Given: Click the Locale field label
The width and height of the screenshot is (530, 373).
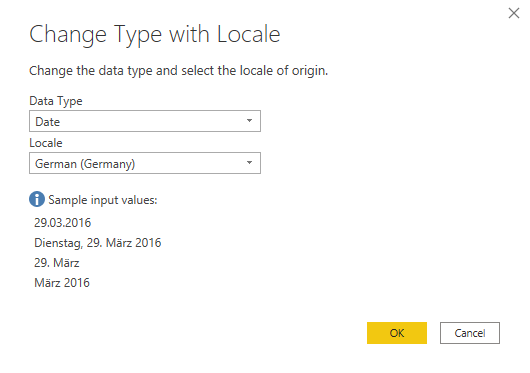Looking at the screenshot, I should 46,143.
